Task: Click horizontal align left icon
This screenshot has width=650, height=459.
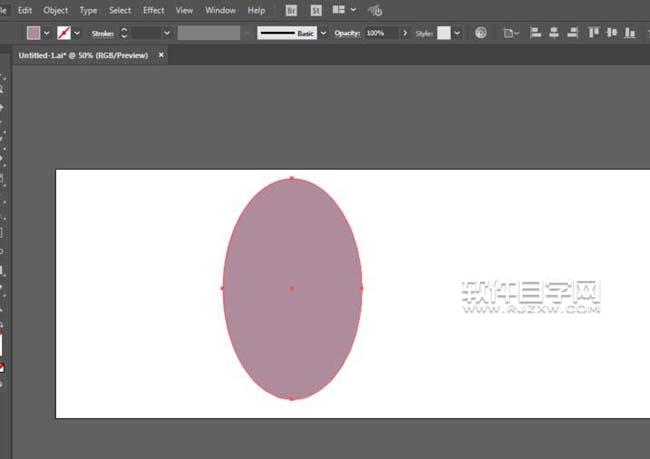Action: coord(534,33)
